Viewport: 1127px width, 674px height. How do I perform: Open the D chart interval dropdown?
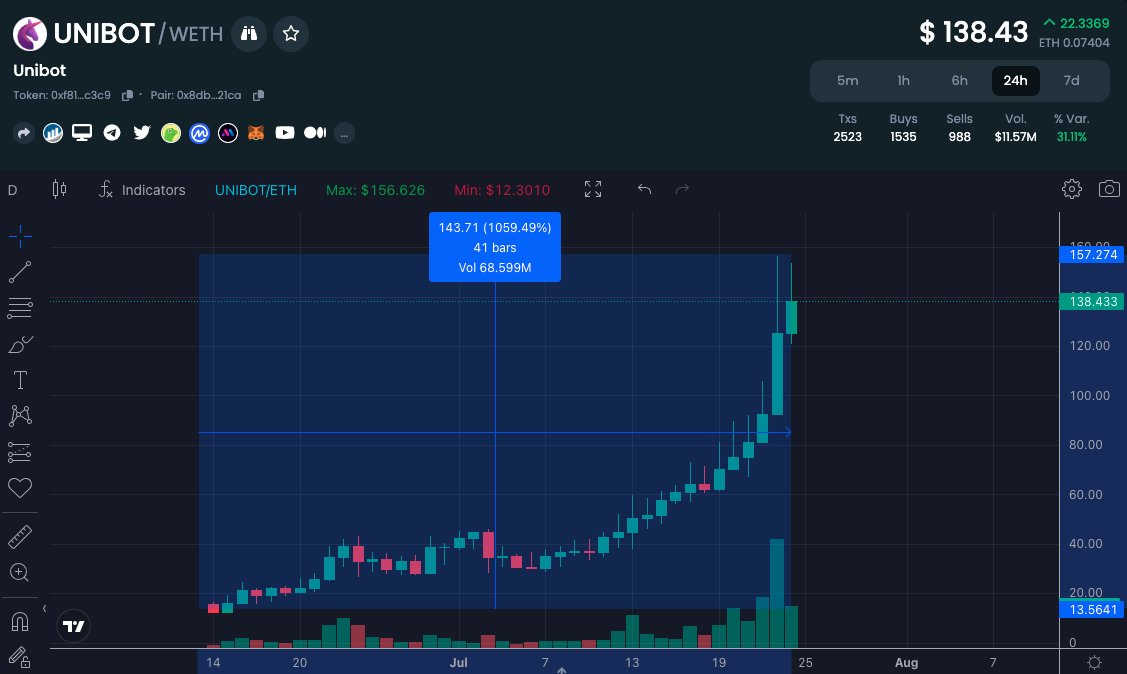pyautogui.click(x=12, y=190)
